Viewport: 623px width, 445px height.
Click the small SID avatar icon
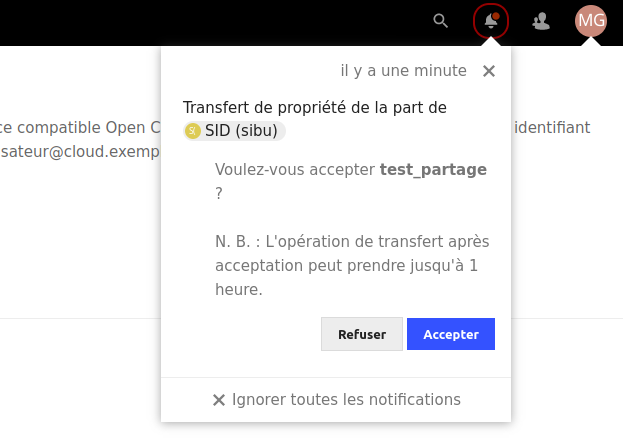[193, 131]
